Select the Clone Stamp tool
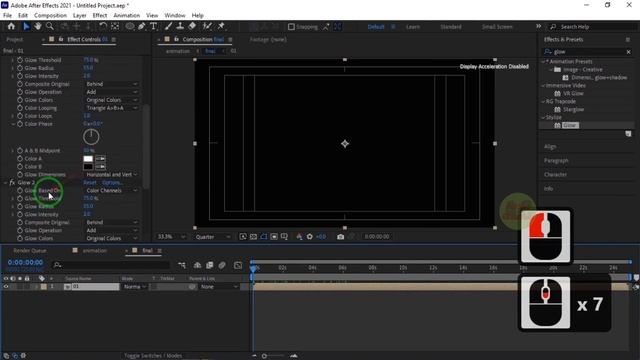The width and height of the screenshot is (640, 360). click(180, 27)
